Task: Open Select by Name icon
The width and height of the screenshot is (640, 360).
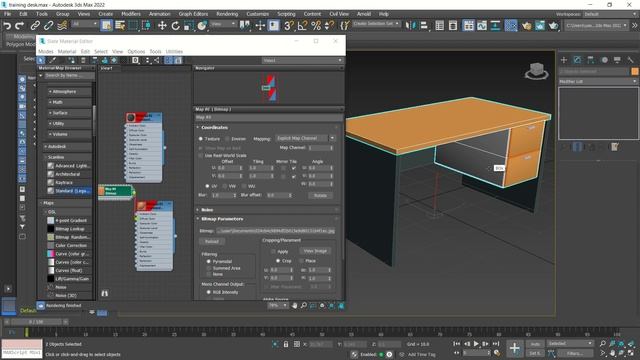Action: 120,26
